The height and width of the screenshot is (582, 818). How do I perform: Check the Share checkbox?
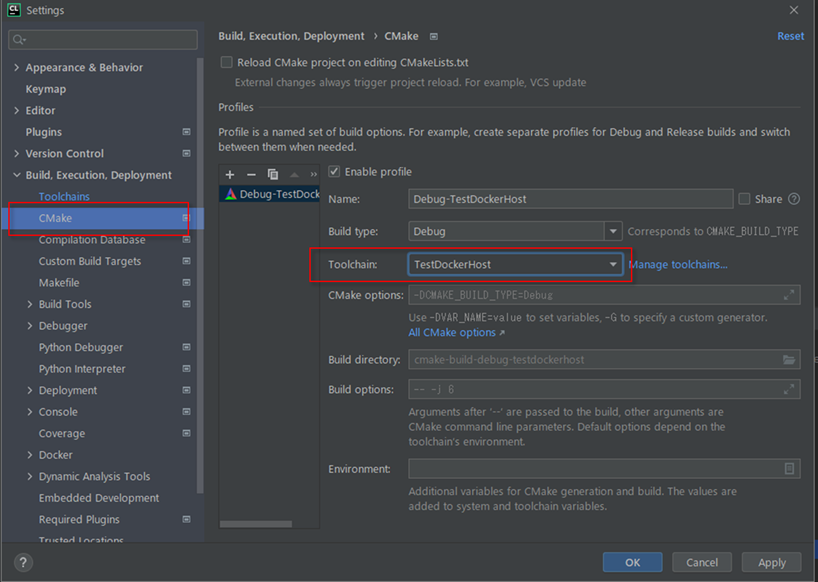coord(744,199)
